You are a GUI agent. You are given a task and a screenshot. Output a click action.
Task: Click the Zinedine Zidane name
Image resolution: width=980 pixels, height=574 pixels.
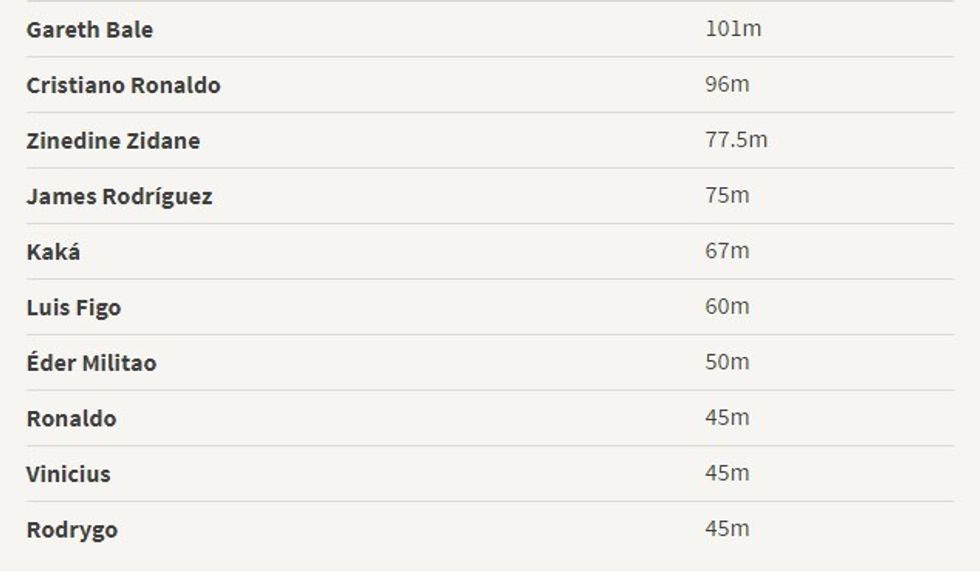(x=113, y=141)
